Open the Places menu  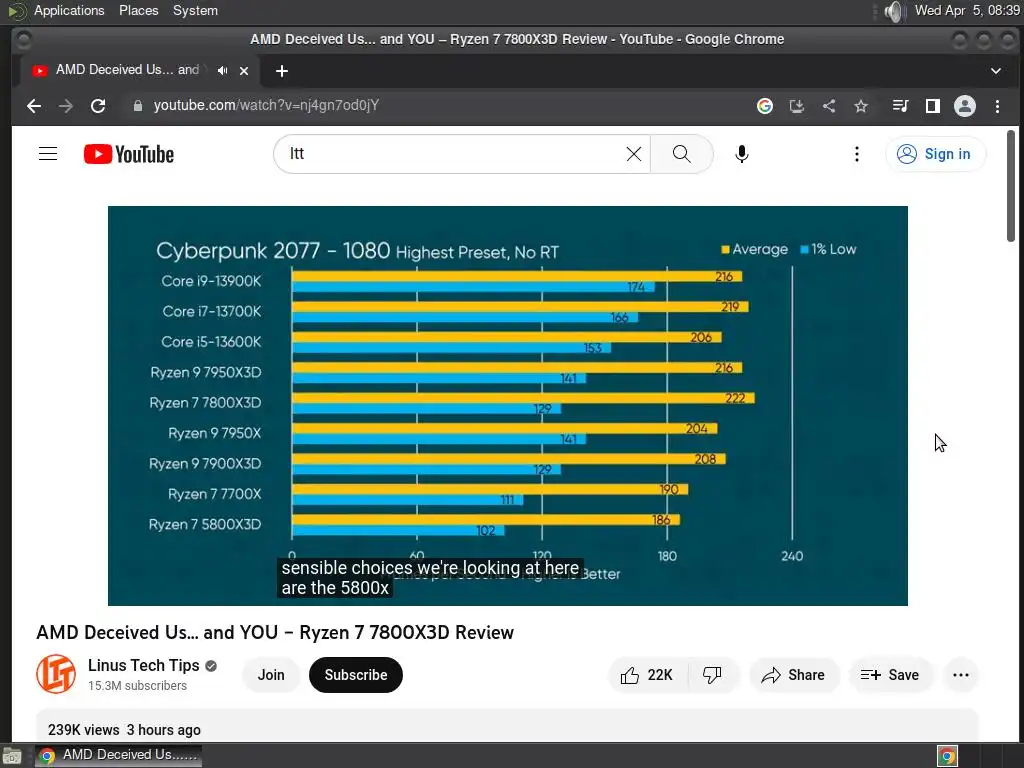click(138, 10)
